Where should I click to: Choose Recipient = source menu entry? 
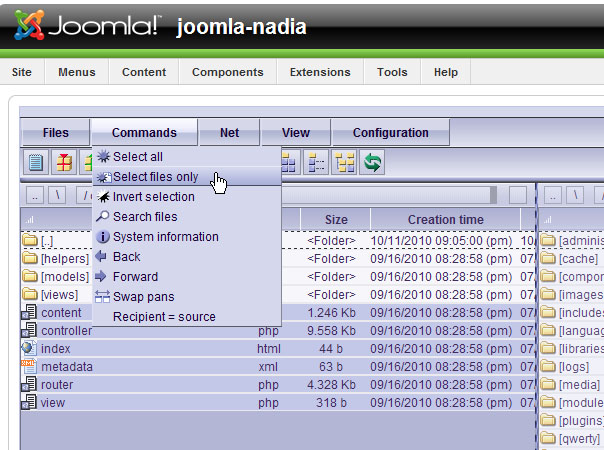click(x=187, y=316)
